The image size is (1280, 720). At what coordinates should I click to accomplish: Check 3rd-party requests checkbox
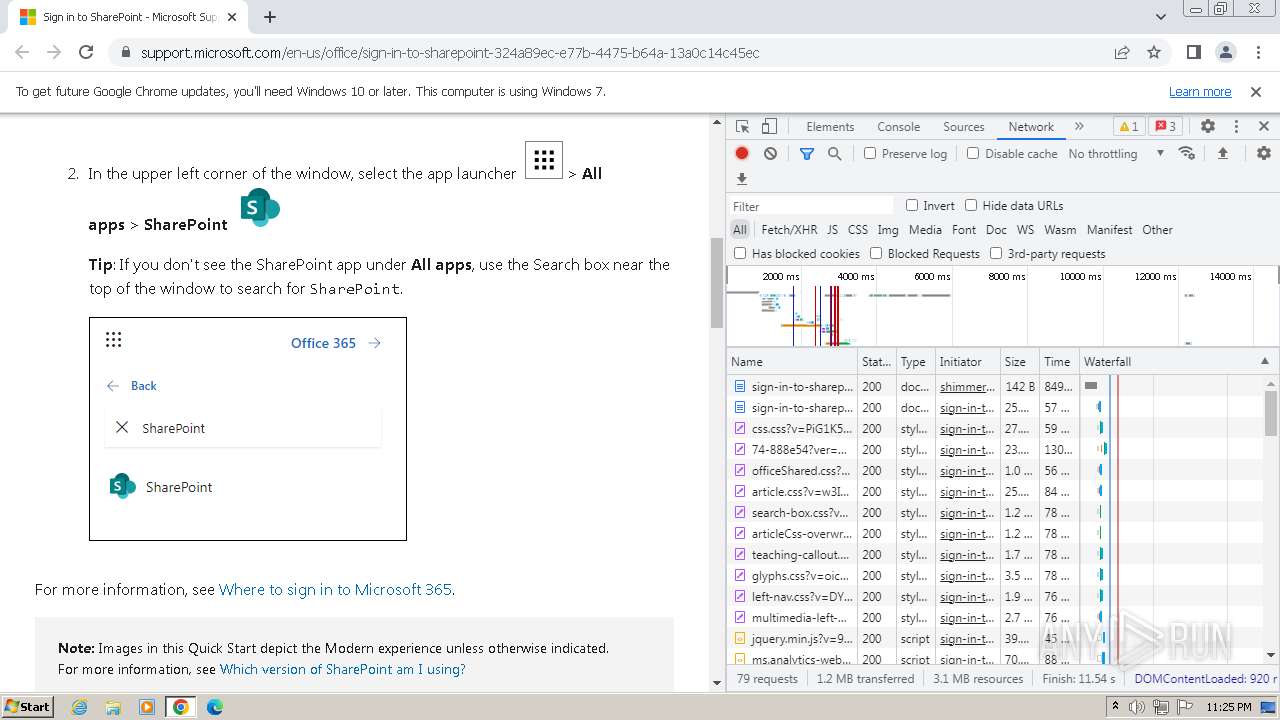996,253
